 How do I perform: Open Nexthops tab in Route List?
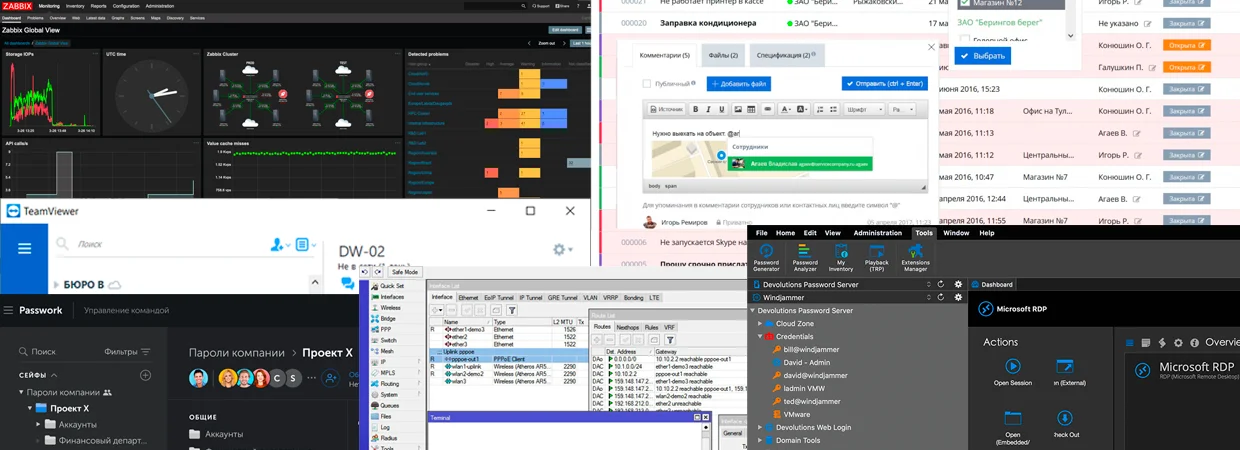[x=627, y=327]
